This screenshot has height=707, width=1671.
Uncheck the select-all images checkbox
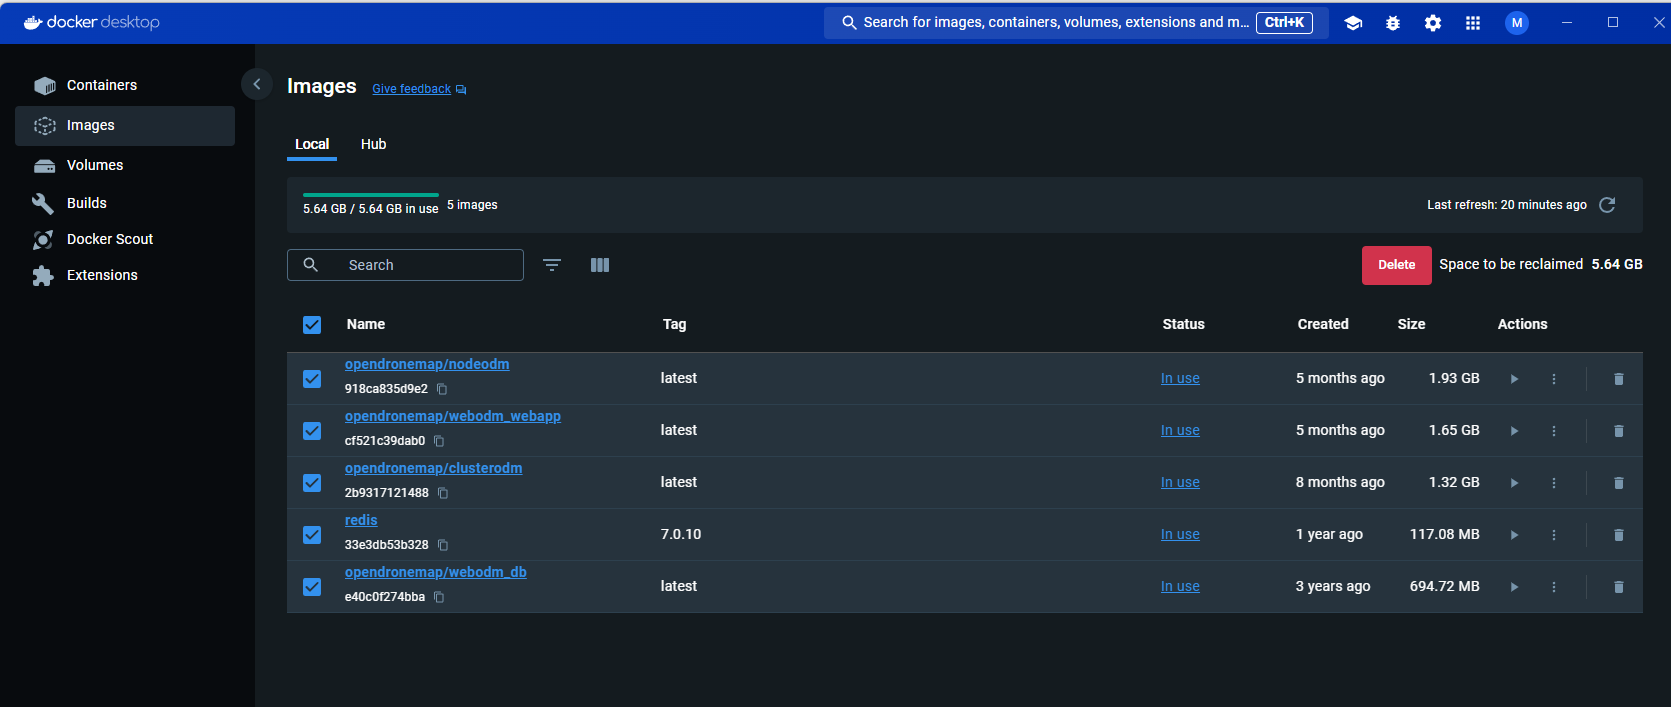[x=312, y=325]
